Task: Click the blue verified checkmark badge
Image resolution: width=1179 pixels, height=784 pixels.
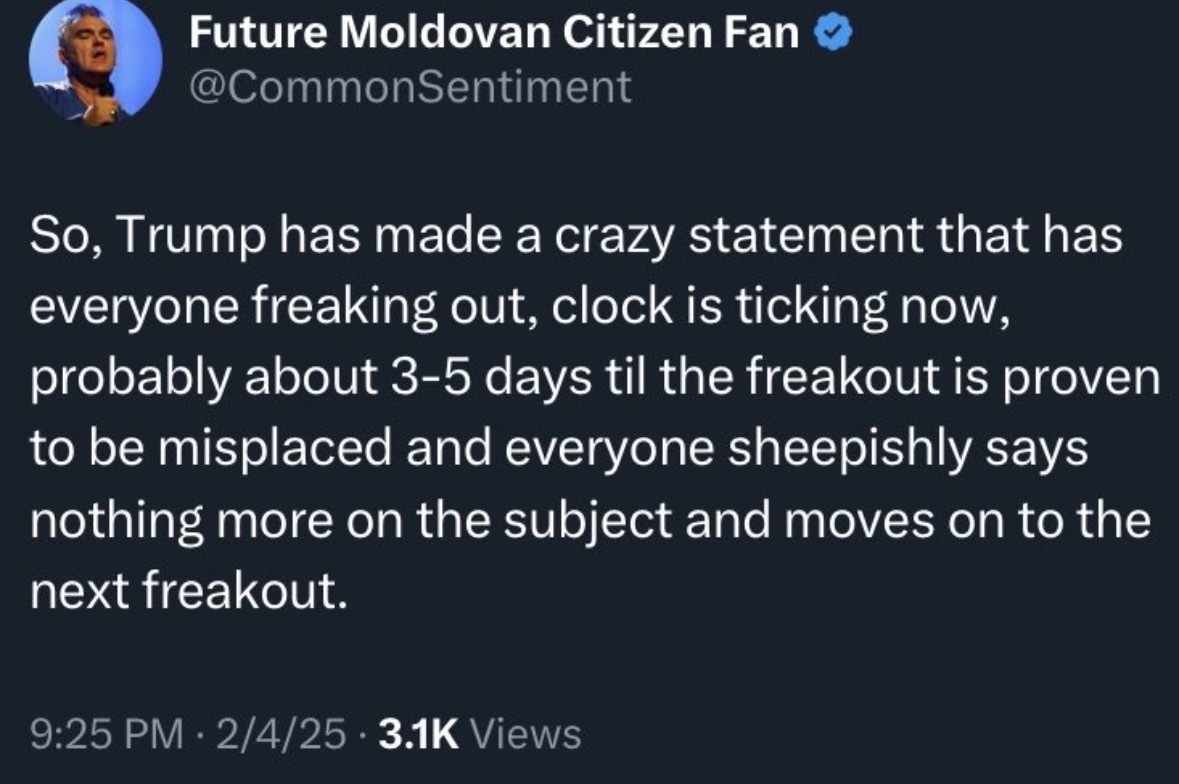Action: tap(833, 34)
